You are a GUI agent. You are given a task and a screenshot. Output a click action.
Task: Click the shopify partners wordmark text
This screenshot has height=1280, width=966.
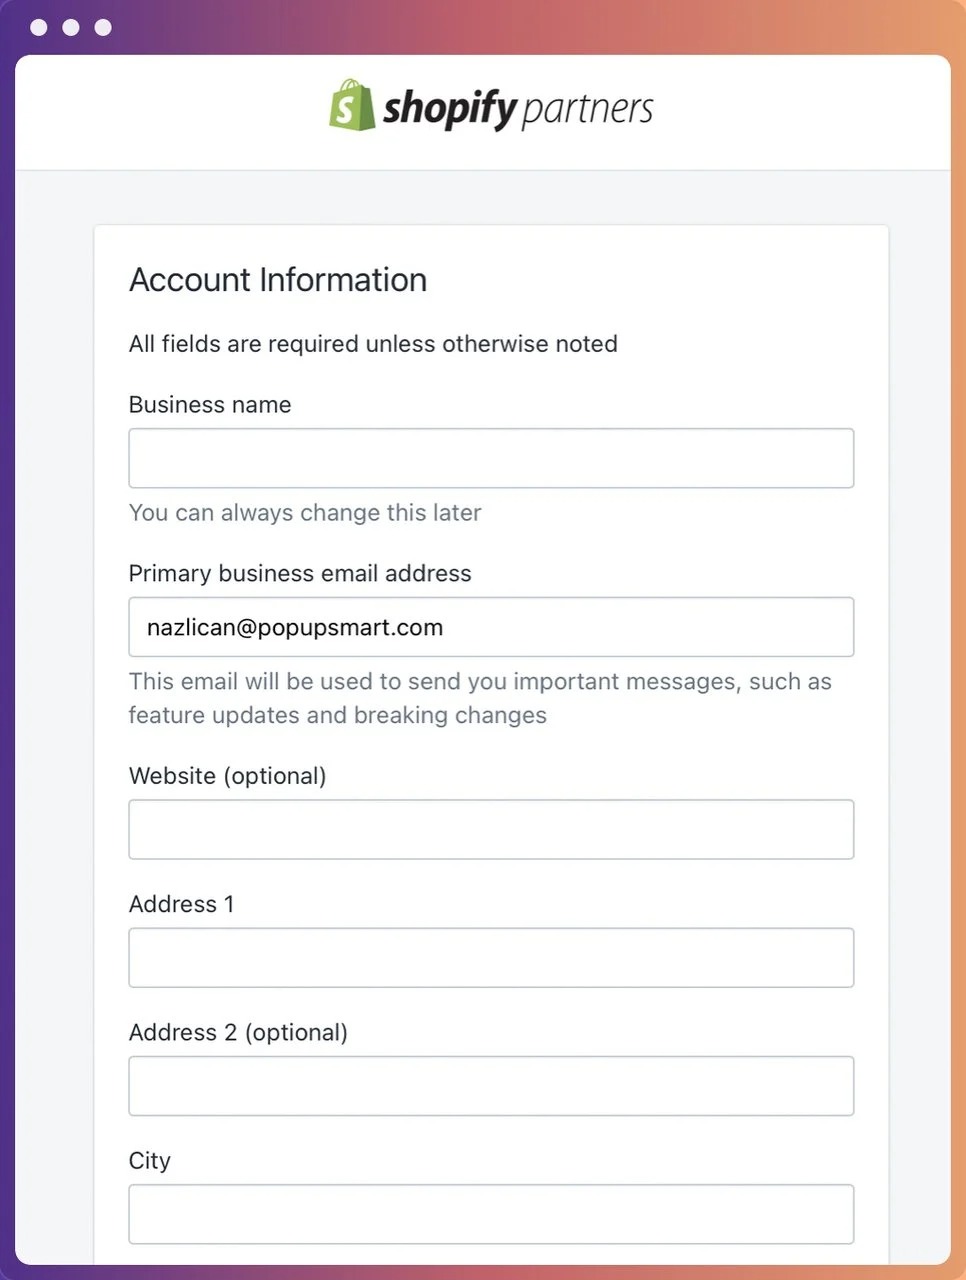pos(518,108)
